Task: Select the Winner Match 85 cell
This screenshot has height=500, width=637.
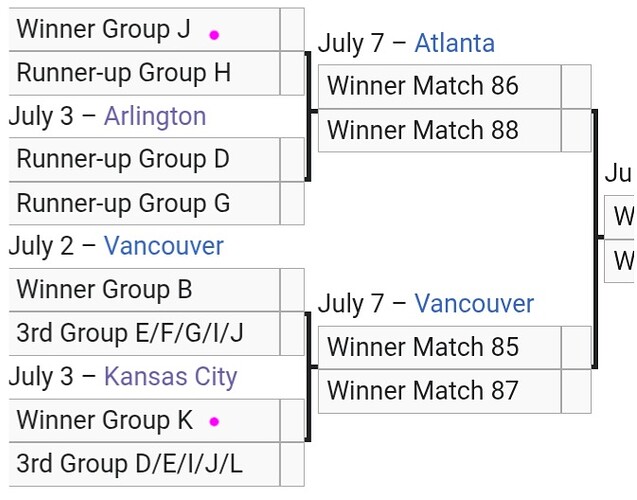Action: [440, 347]
